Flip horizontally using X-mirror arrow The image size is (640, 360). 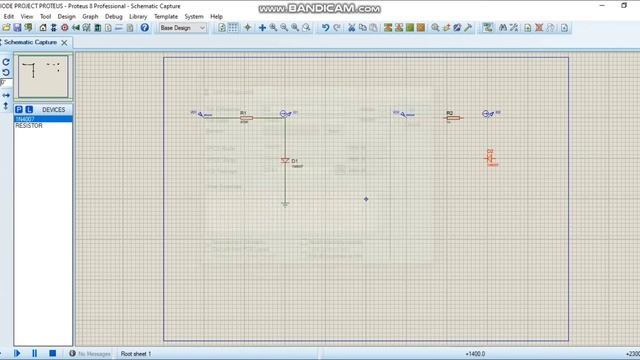click(6, 95)
